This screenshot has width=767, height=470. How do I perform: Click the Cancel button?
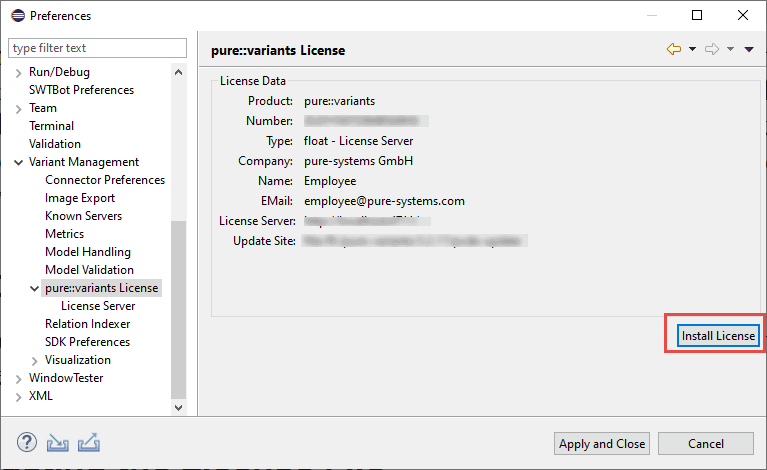(x=706, y=443)
